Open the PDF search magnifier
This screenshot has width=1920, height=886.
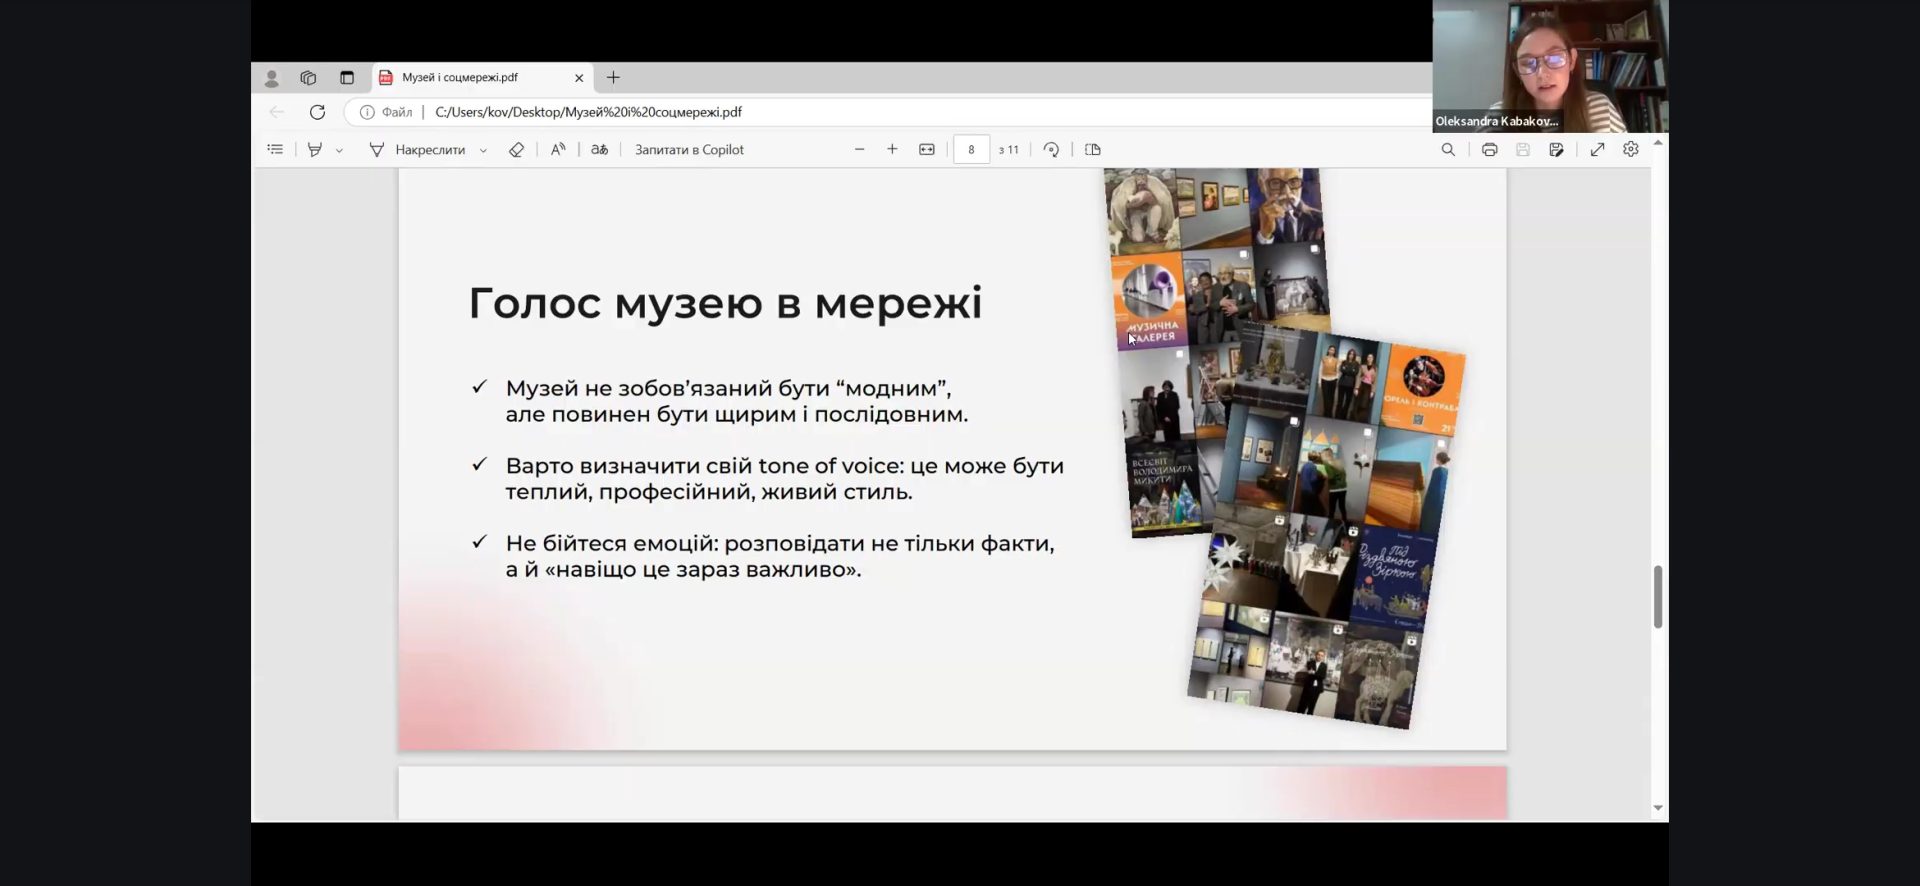1448,150
